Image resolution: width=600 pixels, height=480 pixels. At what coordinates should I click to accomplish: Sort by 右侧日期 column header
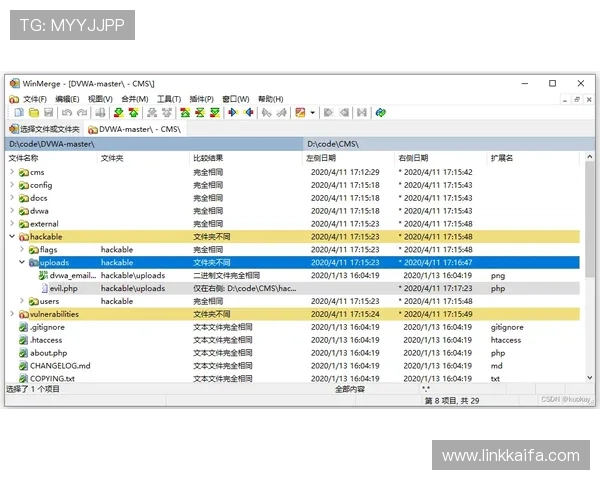[x=441, y=158]
